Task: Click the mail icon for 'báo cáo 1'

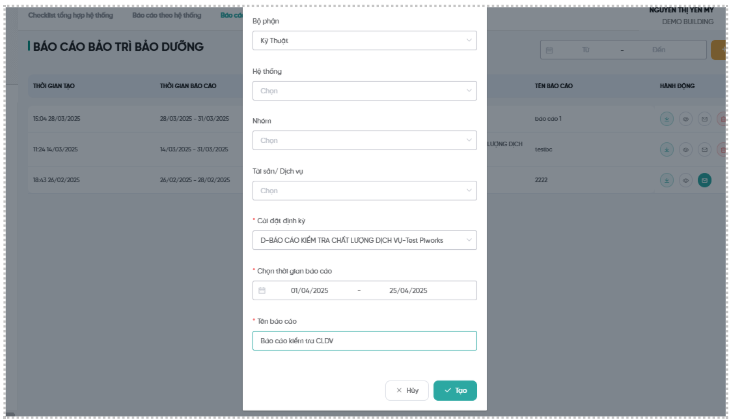Action: (704, 119)
